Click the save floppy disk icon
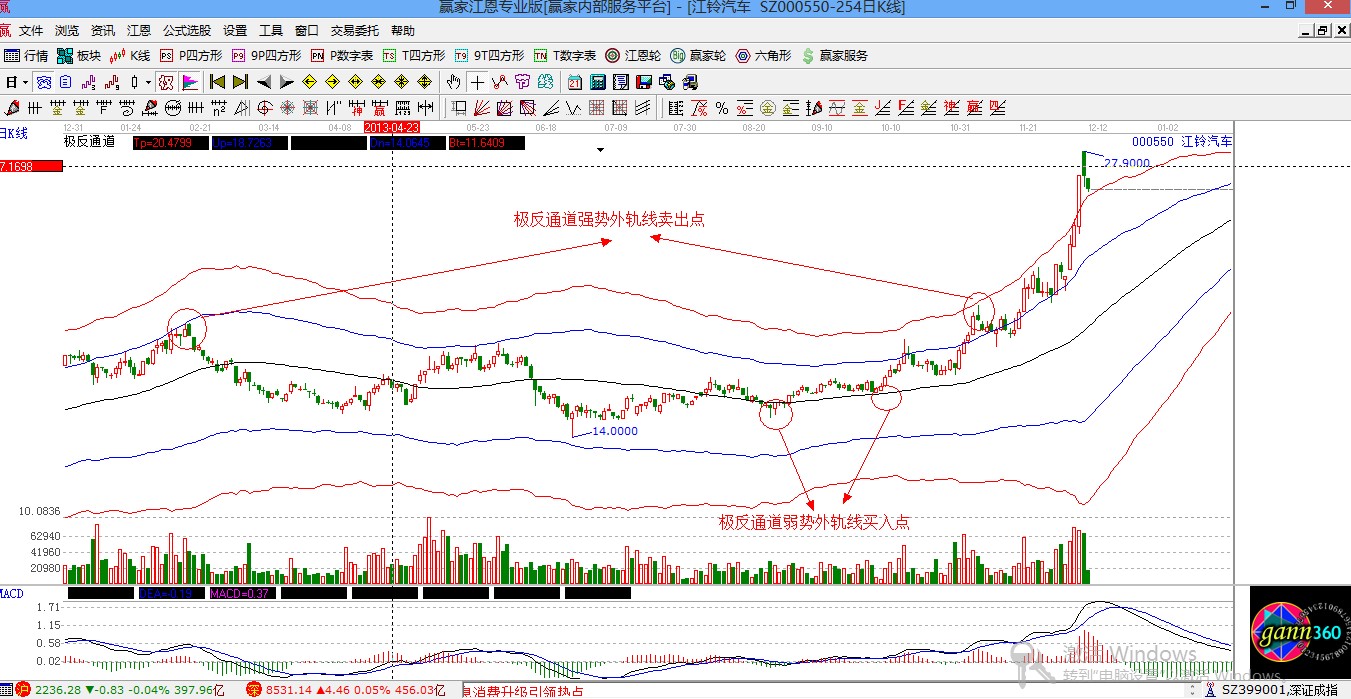The width and height of the screenshot is (1351, 699). point(644,82)
